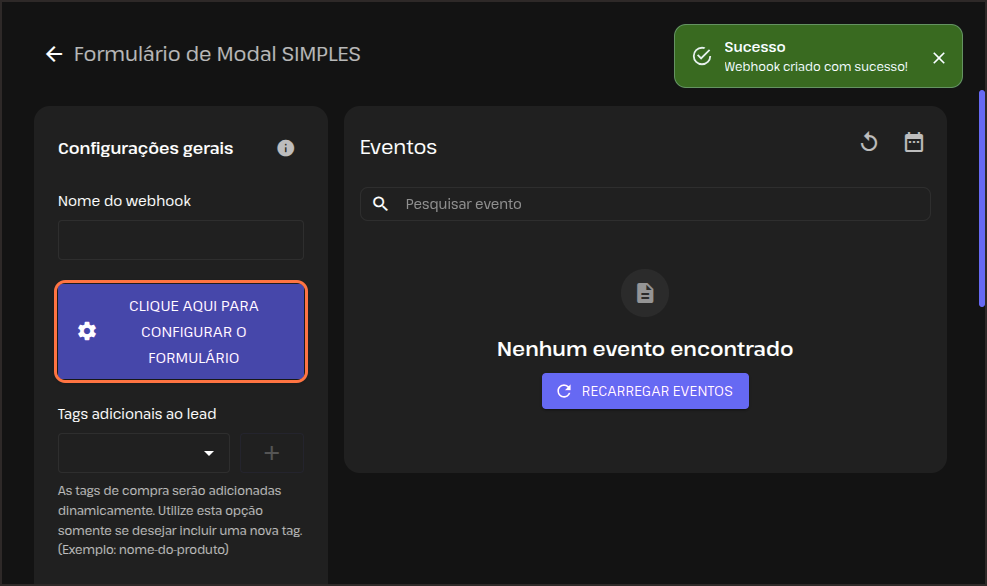
Task: Click the gear icon in the configure button
Action: click(x=87, y=332)
